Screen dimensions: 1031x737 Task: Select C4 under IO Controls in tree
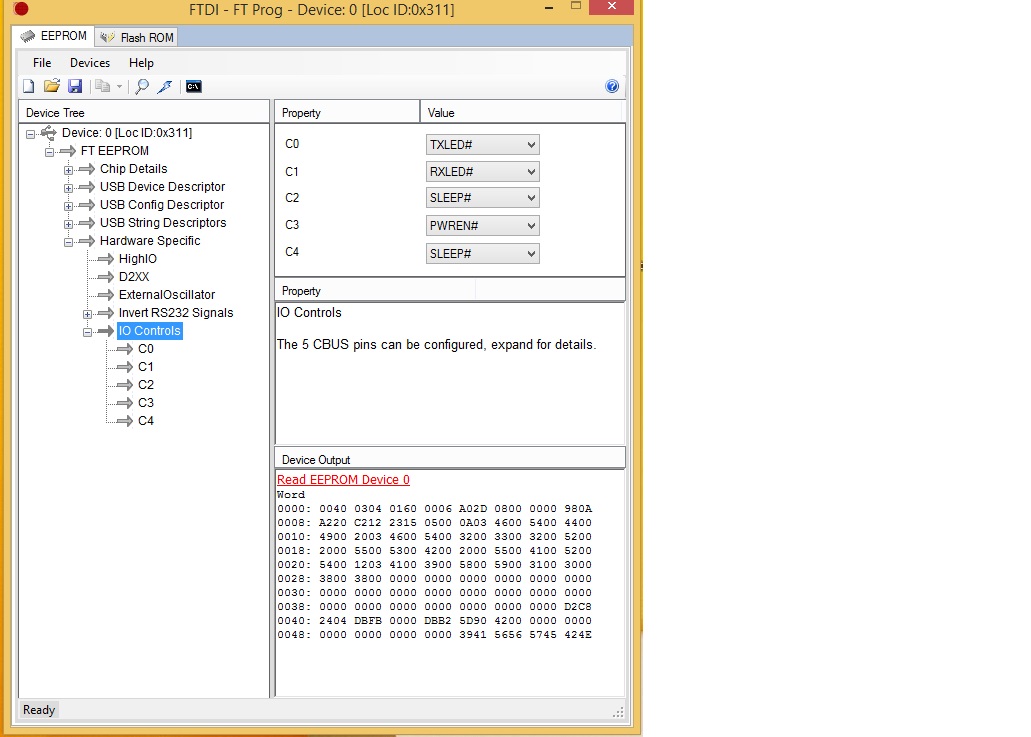[146, 421]
